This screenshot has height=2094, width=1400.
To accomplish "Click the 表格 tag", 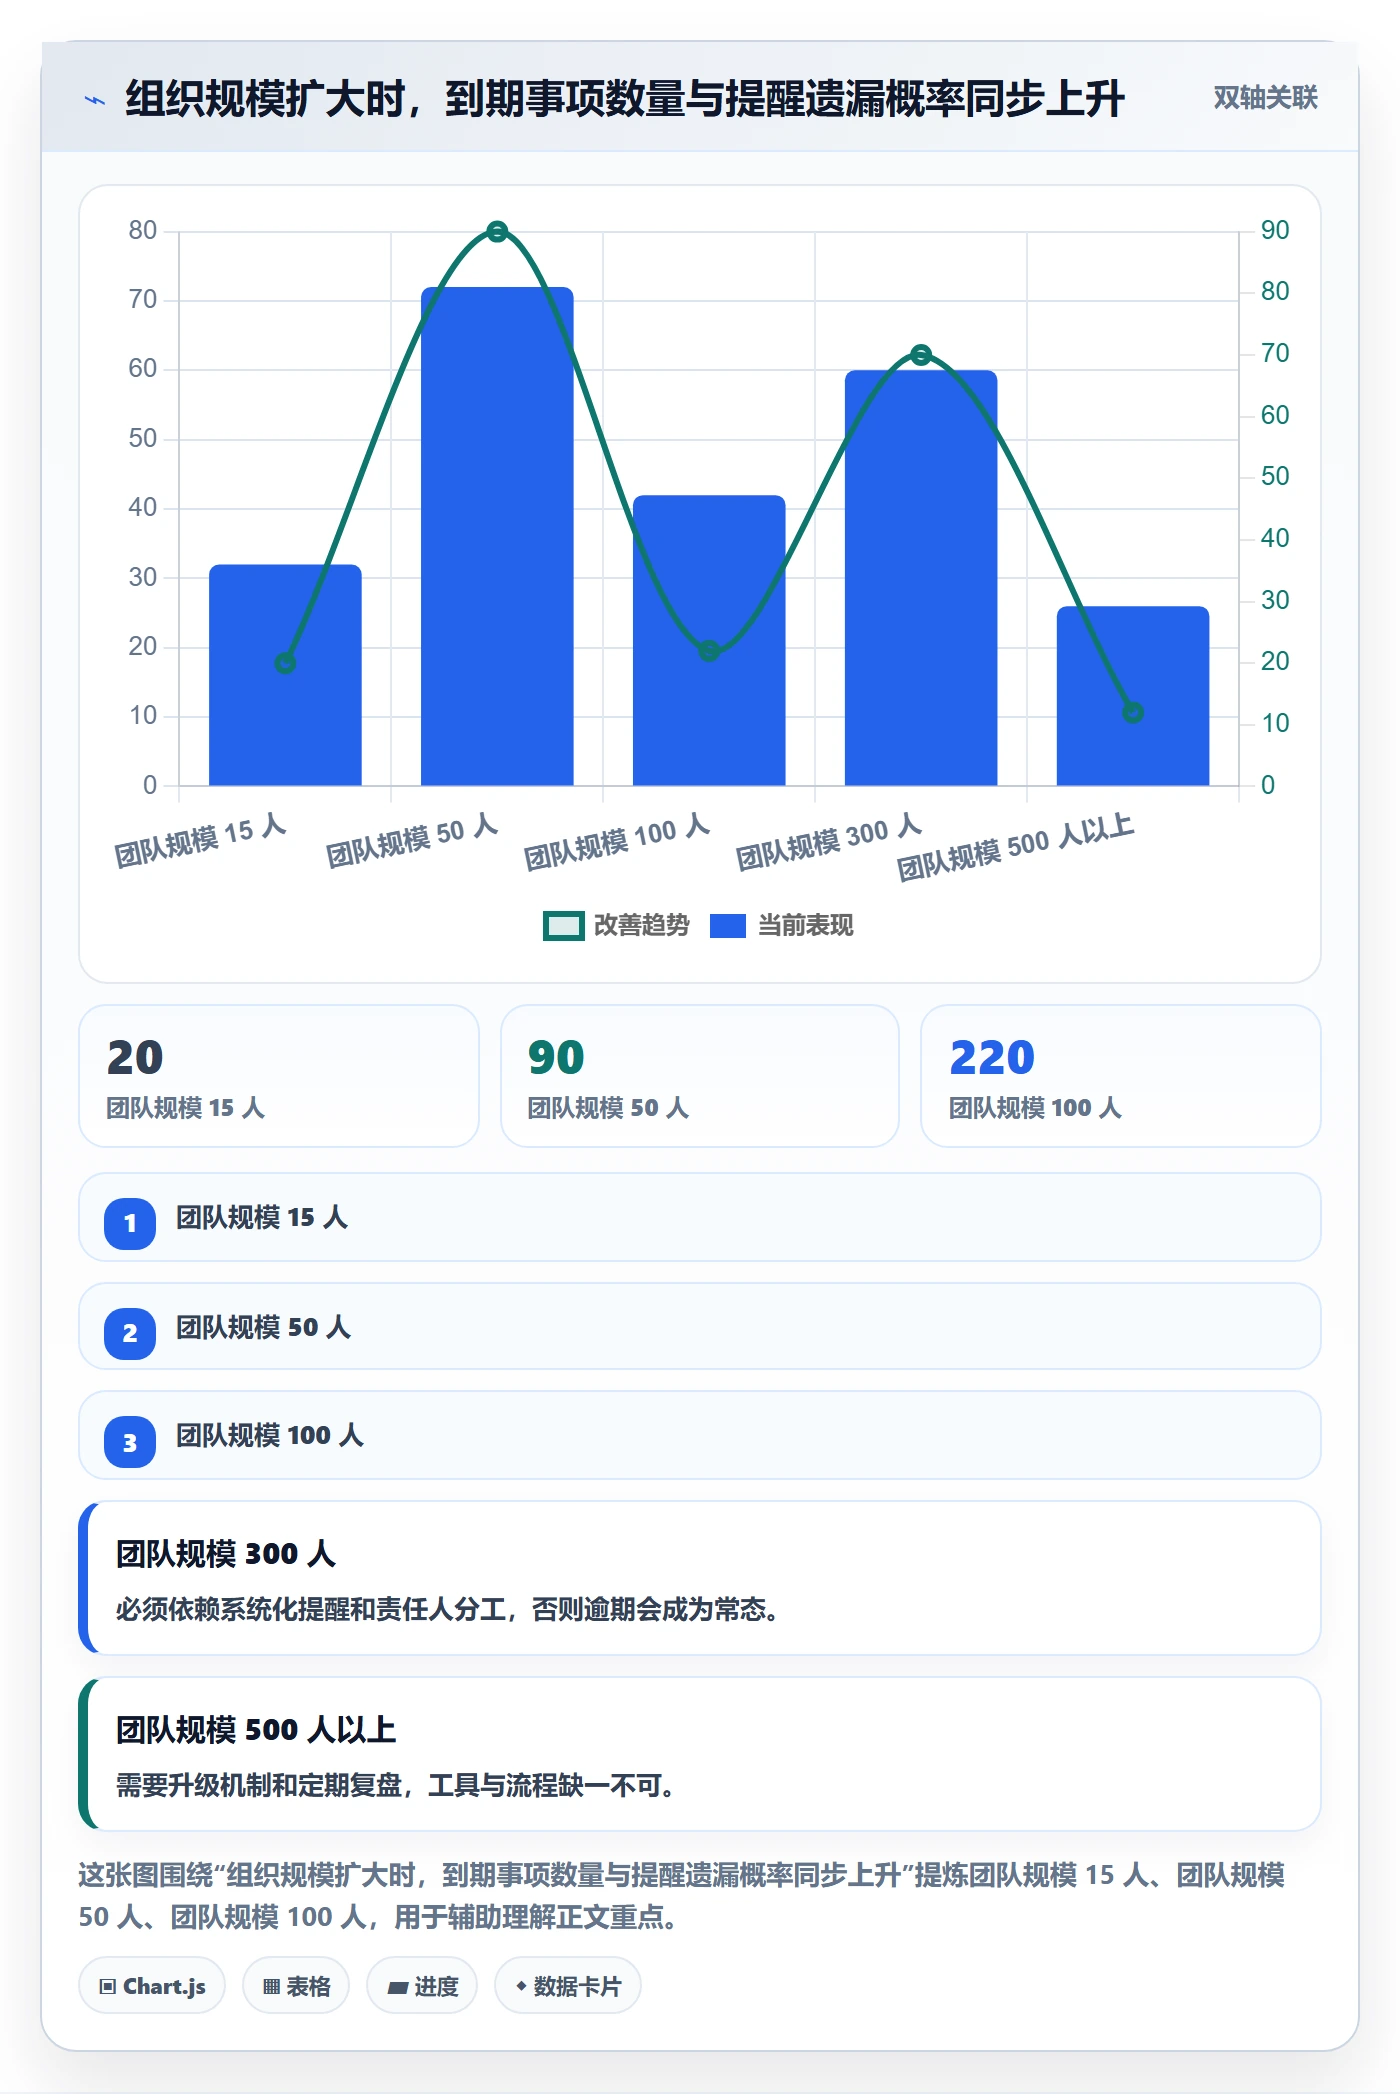I will tap(296, 1986).
